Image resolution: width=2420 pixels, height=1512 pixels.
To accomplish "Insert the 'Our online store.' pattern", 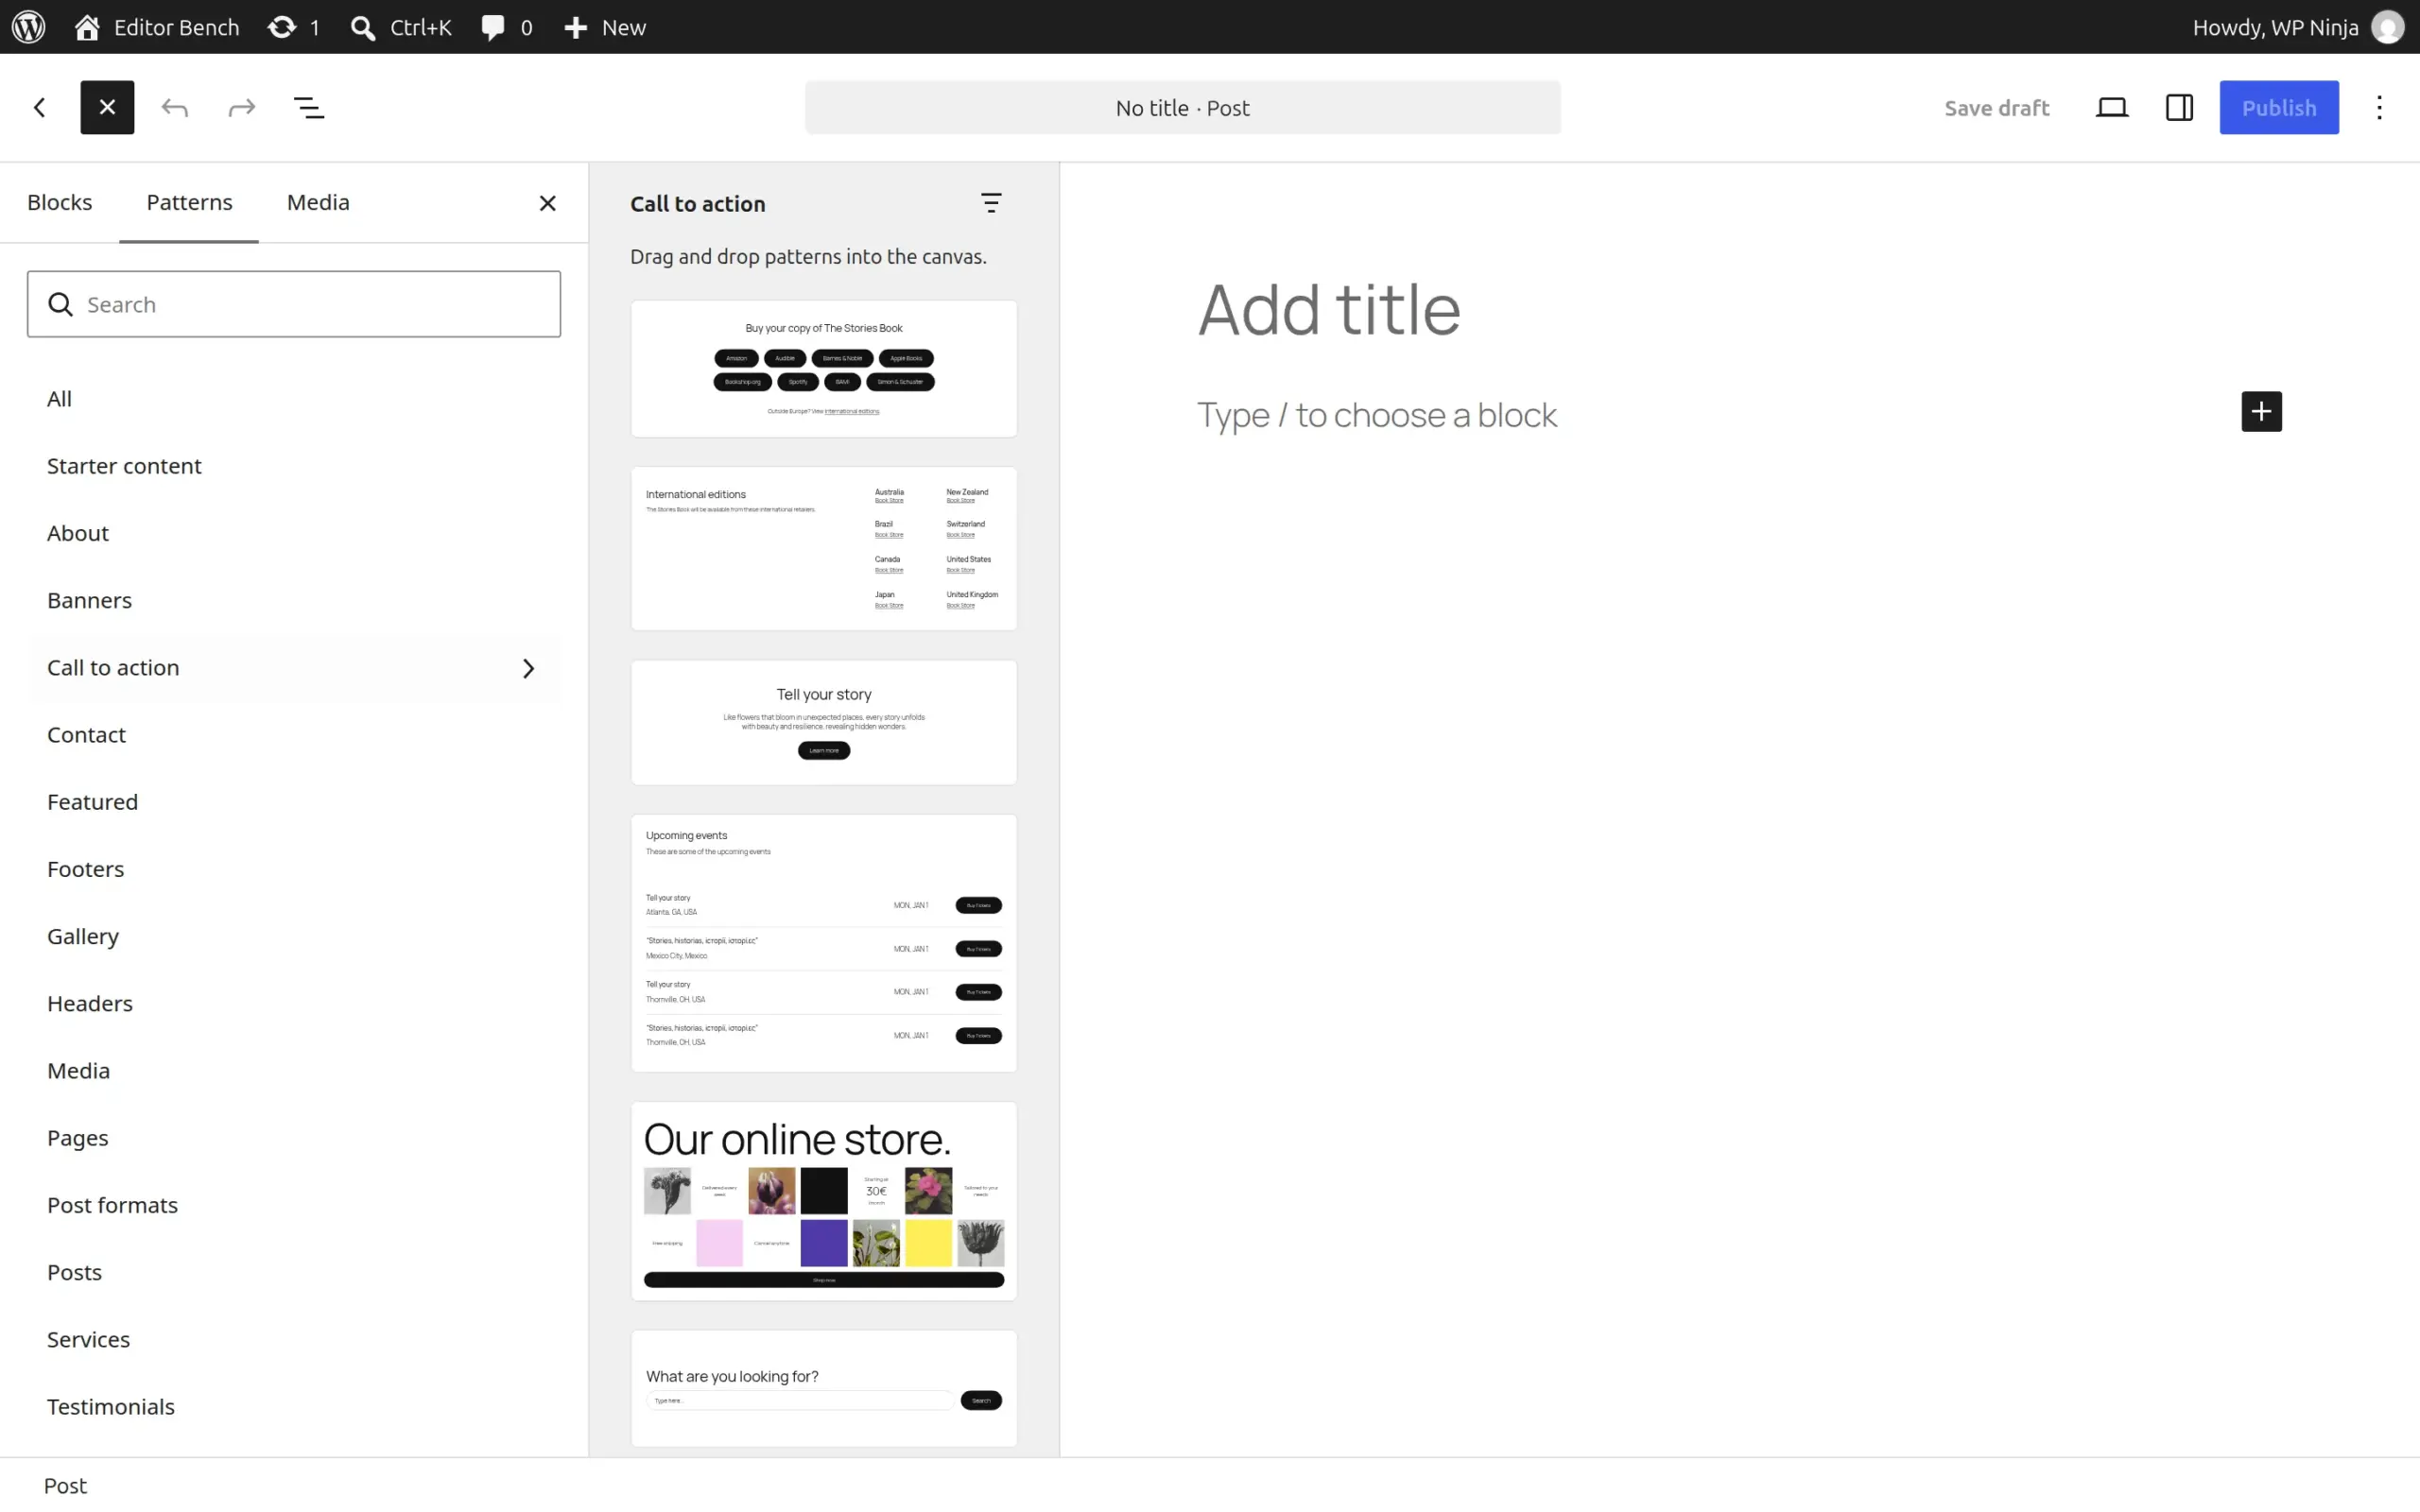I will (824, 1201).
